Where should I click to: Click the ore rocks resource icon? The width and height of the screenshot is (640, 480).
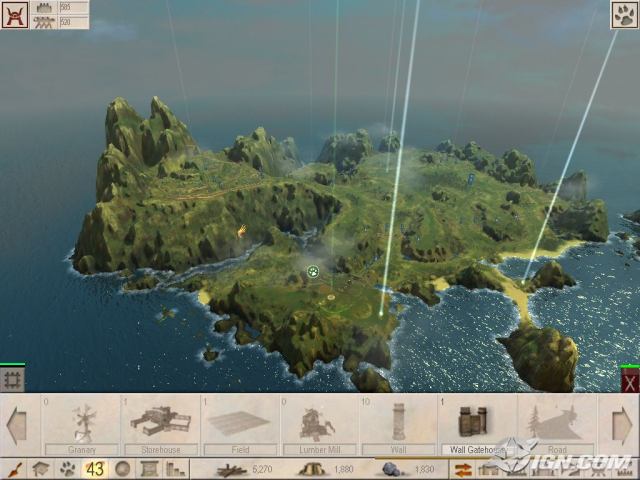(x=392, y=469)
